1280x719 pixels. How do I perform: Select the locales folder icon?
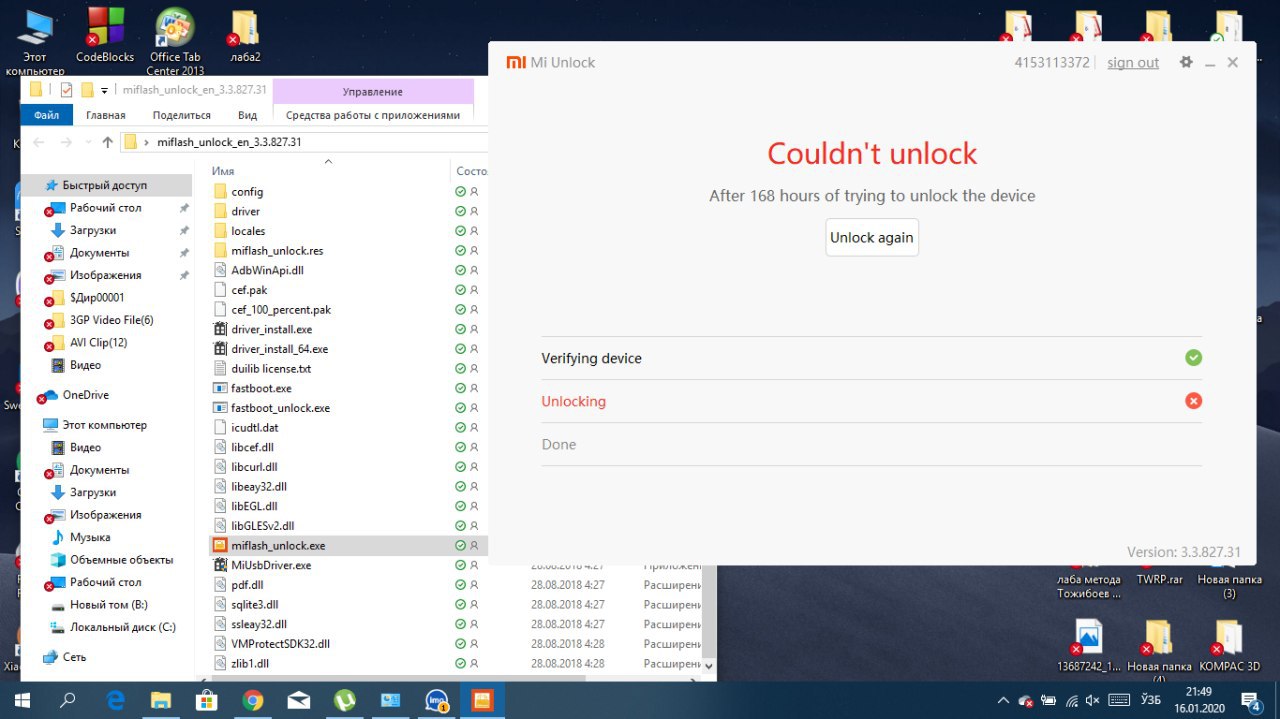point(221,231)
